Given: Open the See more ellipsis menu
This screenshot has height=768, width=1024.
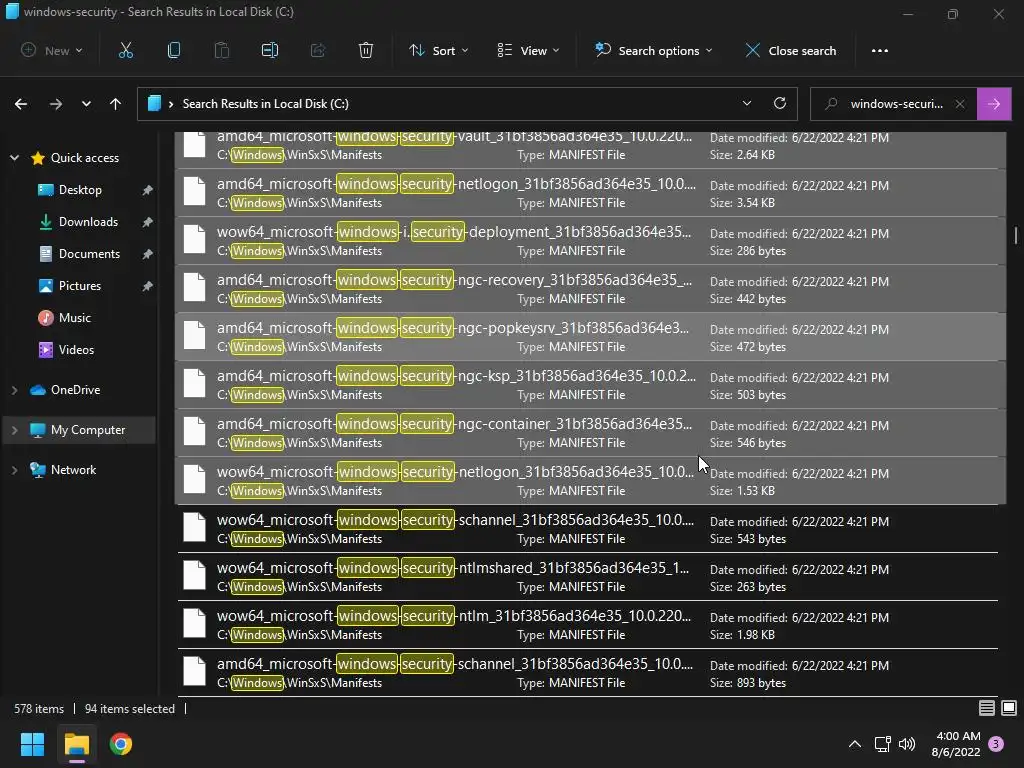Looking at the screenshot, I should click(880, 50).
